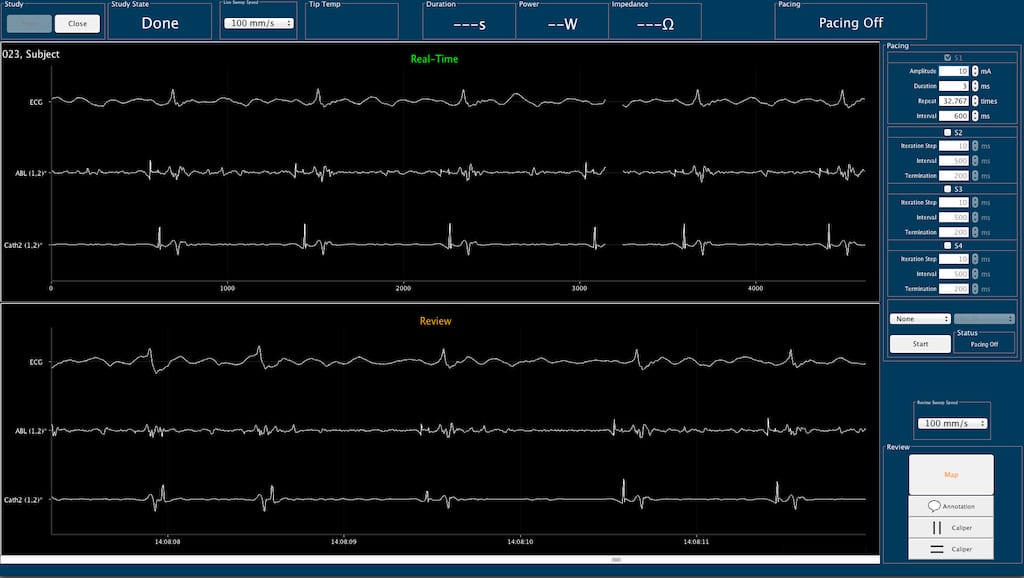
Task: Focus the S1 Interval input field
Action: pos(954,116)
